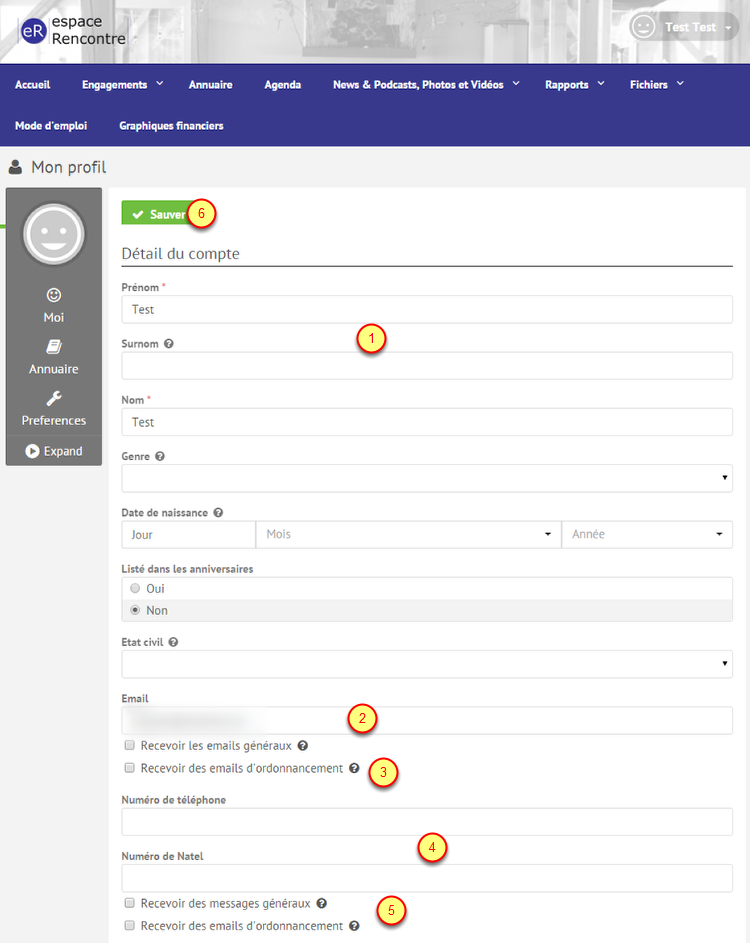Image resolution: width=750 pixels, height=943 pixels.
Task: Click help icon beside Date de naissance
Action: pyautogui.click(x=218, y=513)
